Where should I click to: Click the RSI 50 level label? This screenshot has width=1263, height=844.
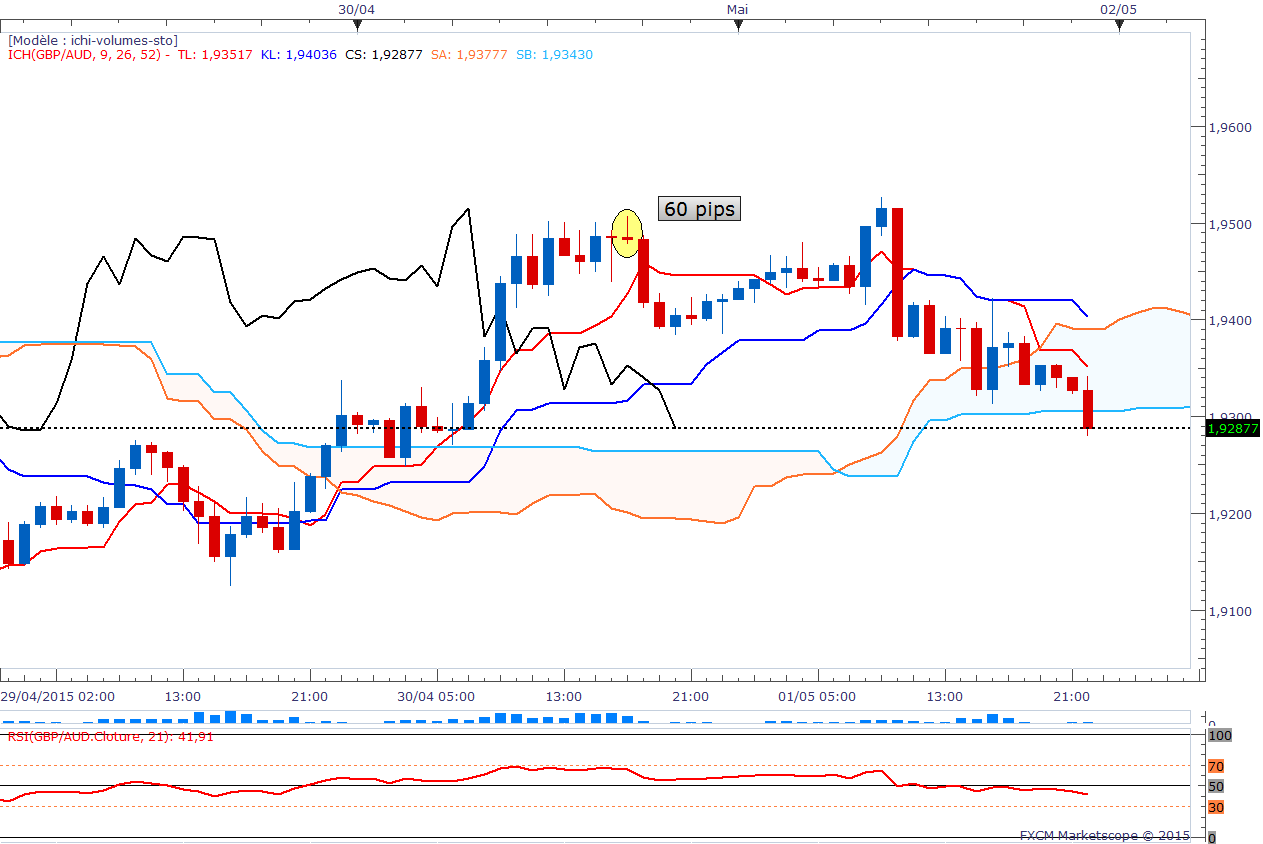coord(1215,786)
